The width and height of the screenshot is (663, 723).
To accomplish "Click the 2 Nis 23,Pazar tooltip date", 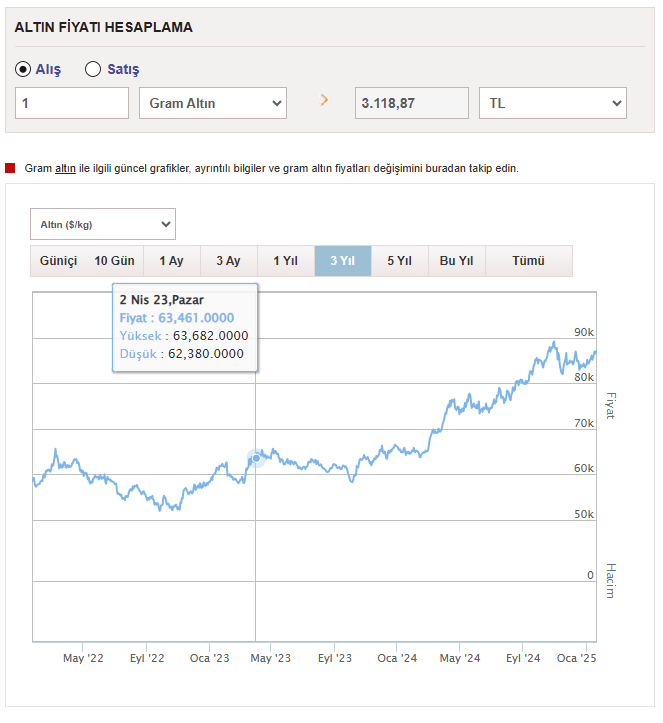I will (162, 300).
